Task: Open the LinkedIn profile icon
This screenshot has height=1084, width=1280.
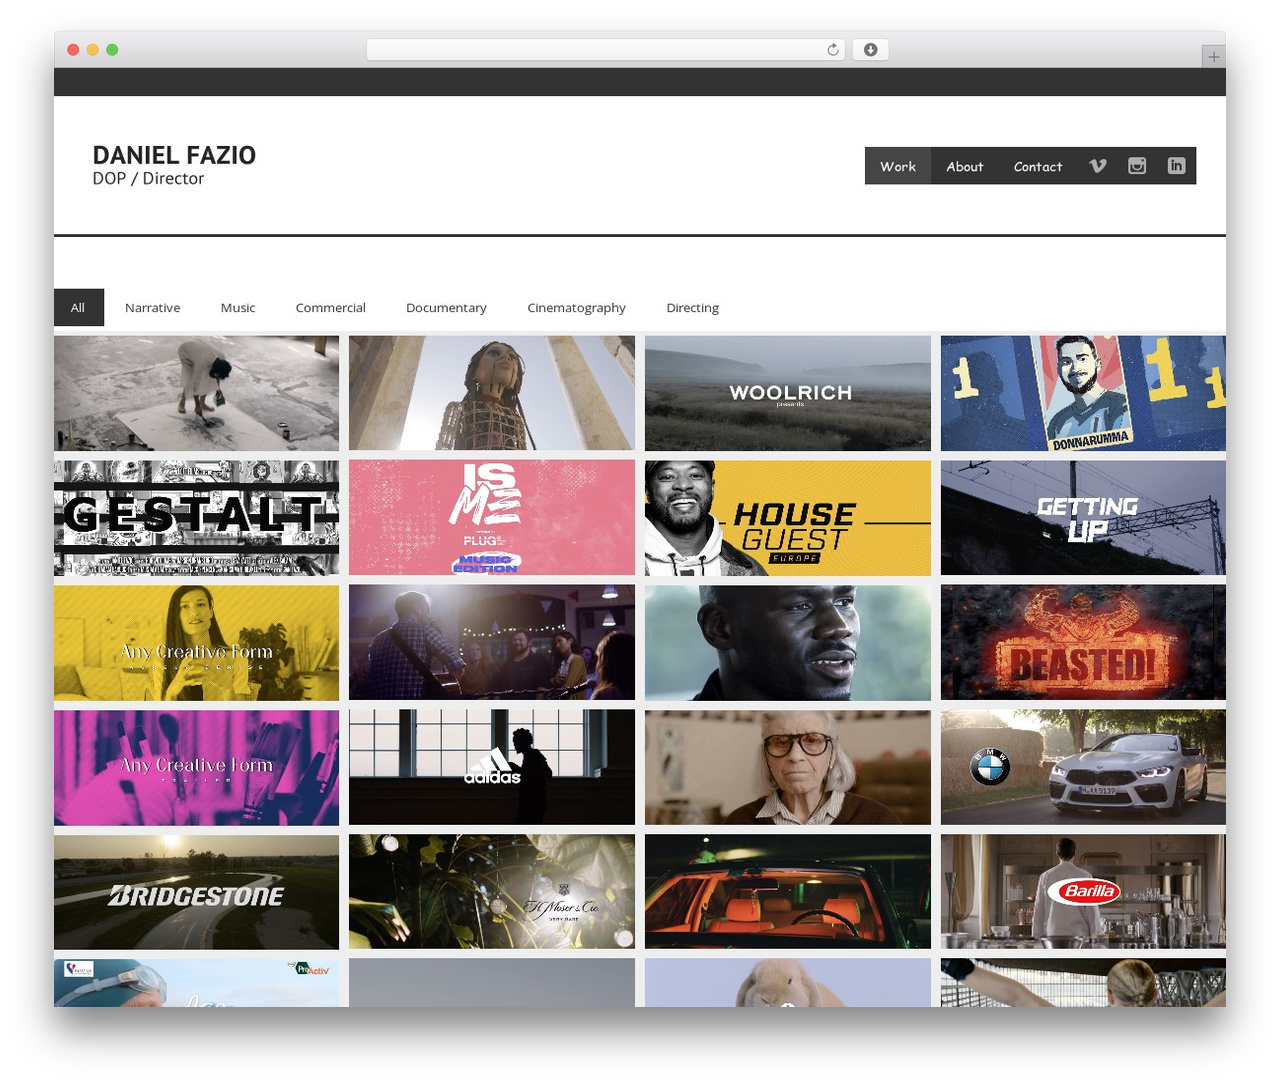Action: (1176, 166)
